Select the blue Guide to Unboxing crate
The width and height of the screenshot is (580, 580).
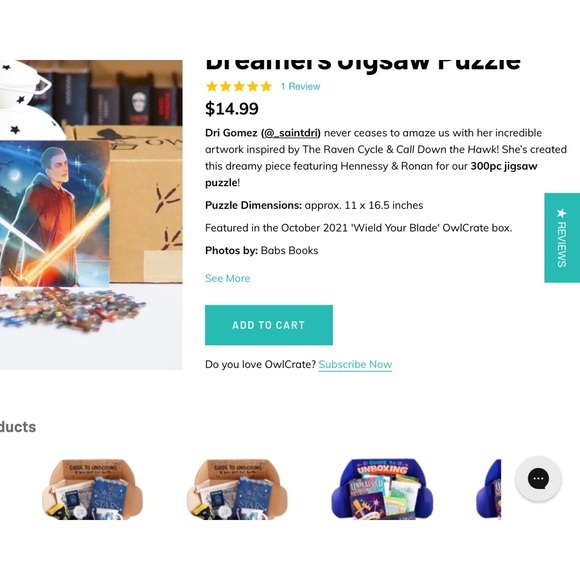(x=382, y=489)
